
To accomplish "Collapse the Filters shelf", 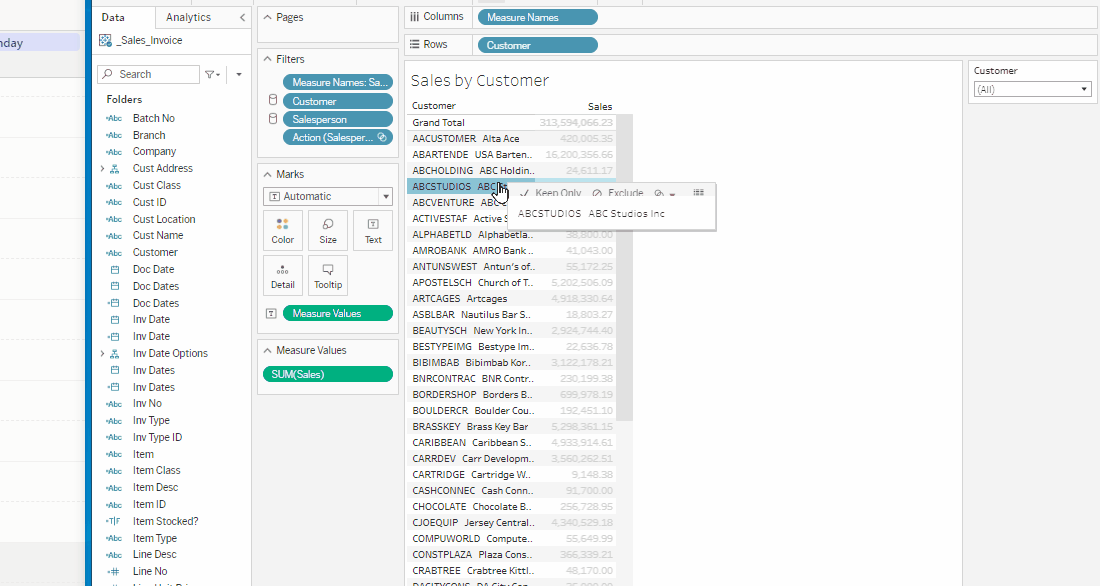I will (267, 59).
